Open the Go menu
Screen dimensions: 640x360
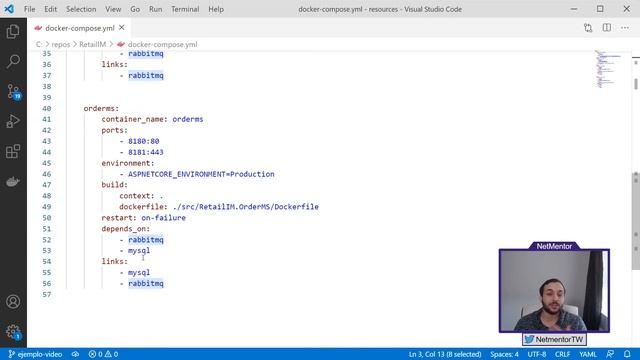coord(135,9)
